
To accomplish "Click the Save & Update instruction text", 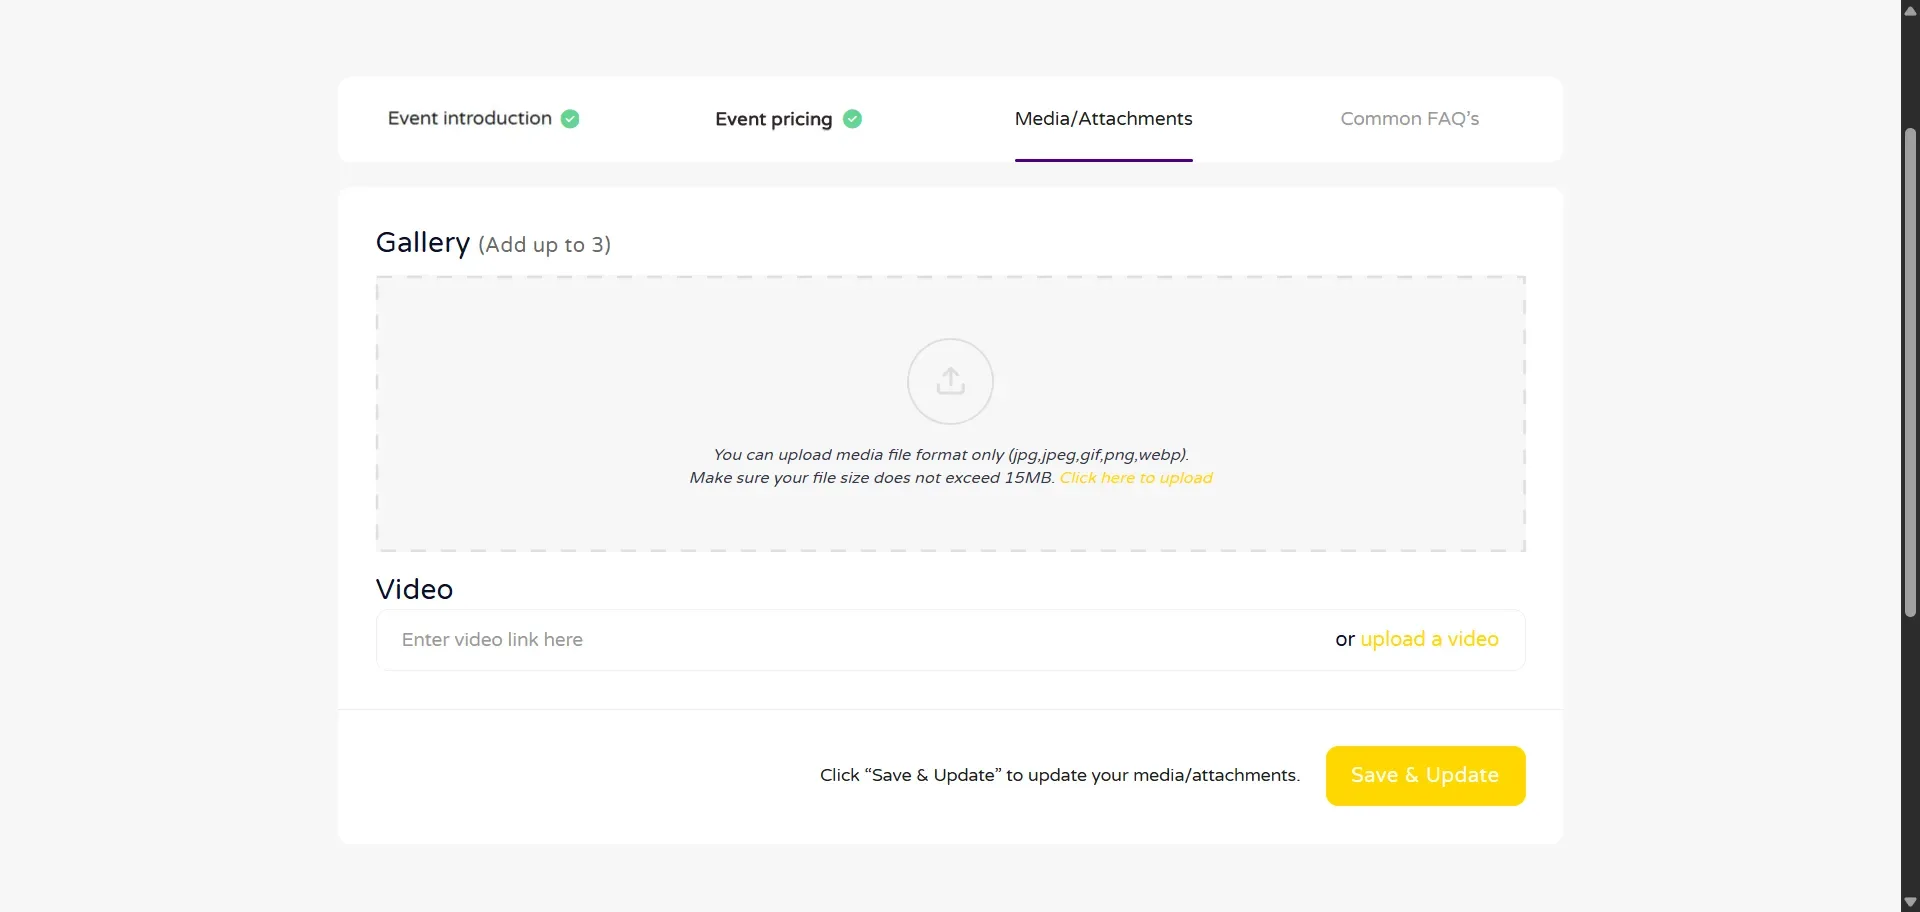I will (x=1059, y=775).
